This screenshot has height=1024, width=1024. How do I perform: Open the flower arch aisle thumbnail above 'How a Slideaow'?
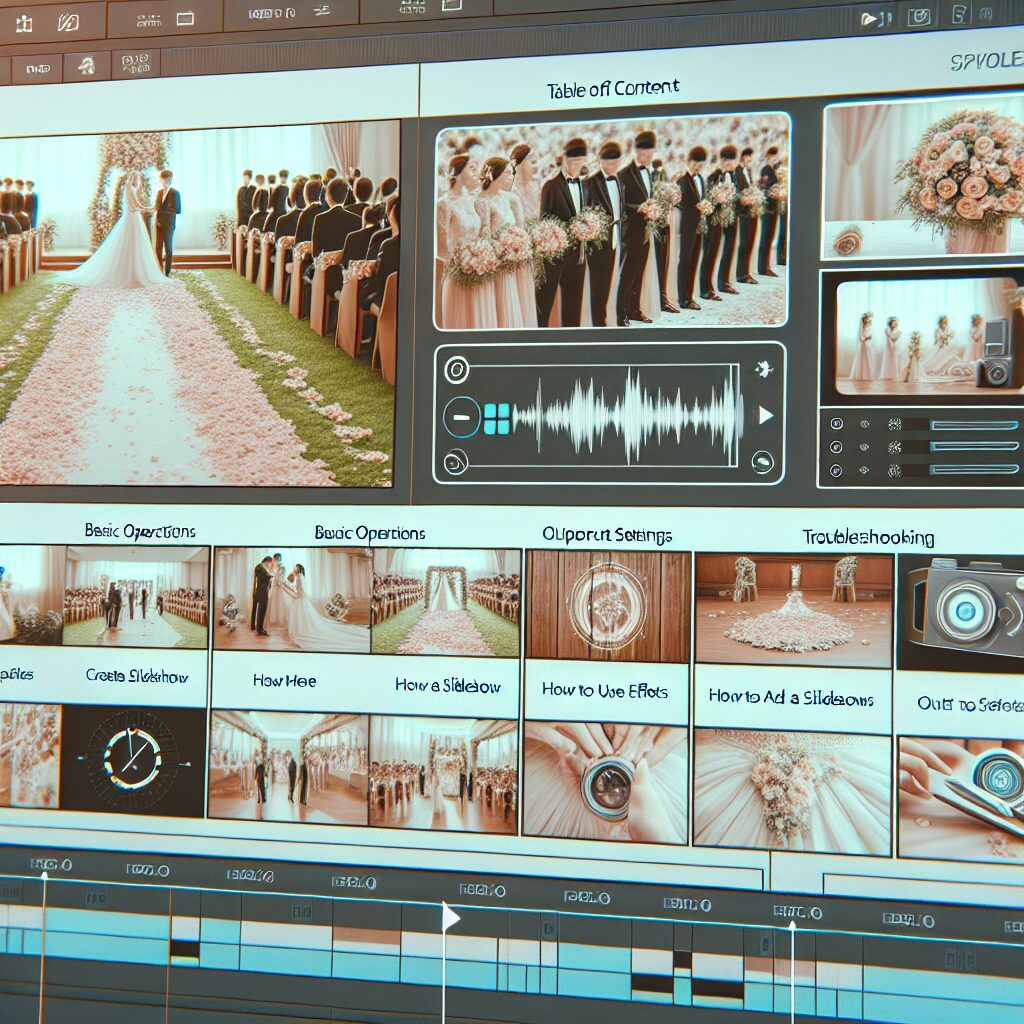[446, 602]
